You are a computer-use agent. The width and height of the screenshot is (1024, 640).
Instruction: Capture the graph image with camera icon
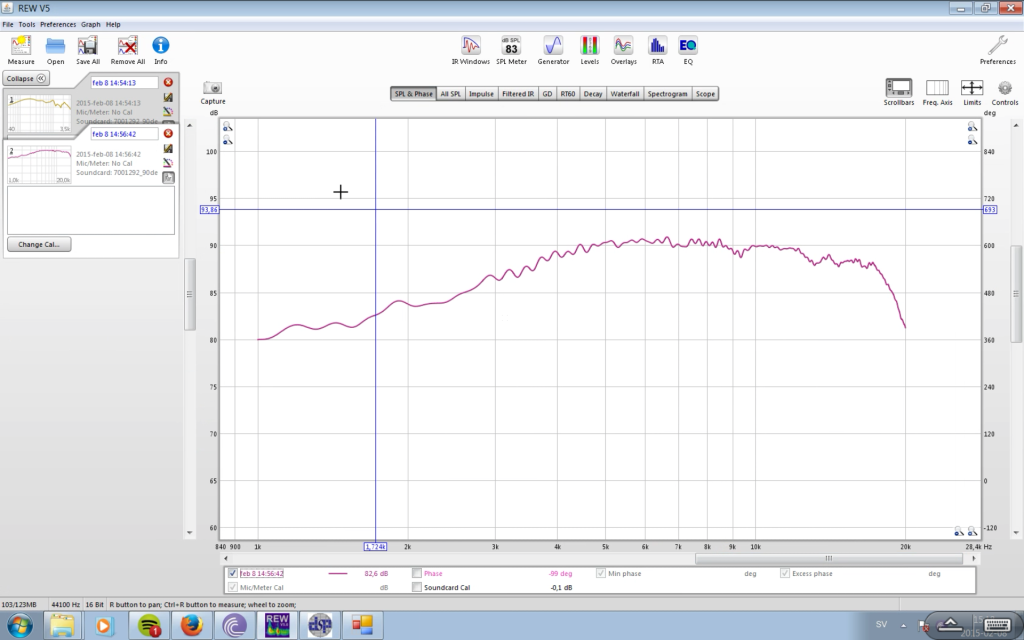tap(212, 88)
